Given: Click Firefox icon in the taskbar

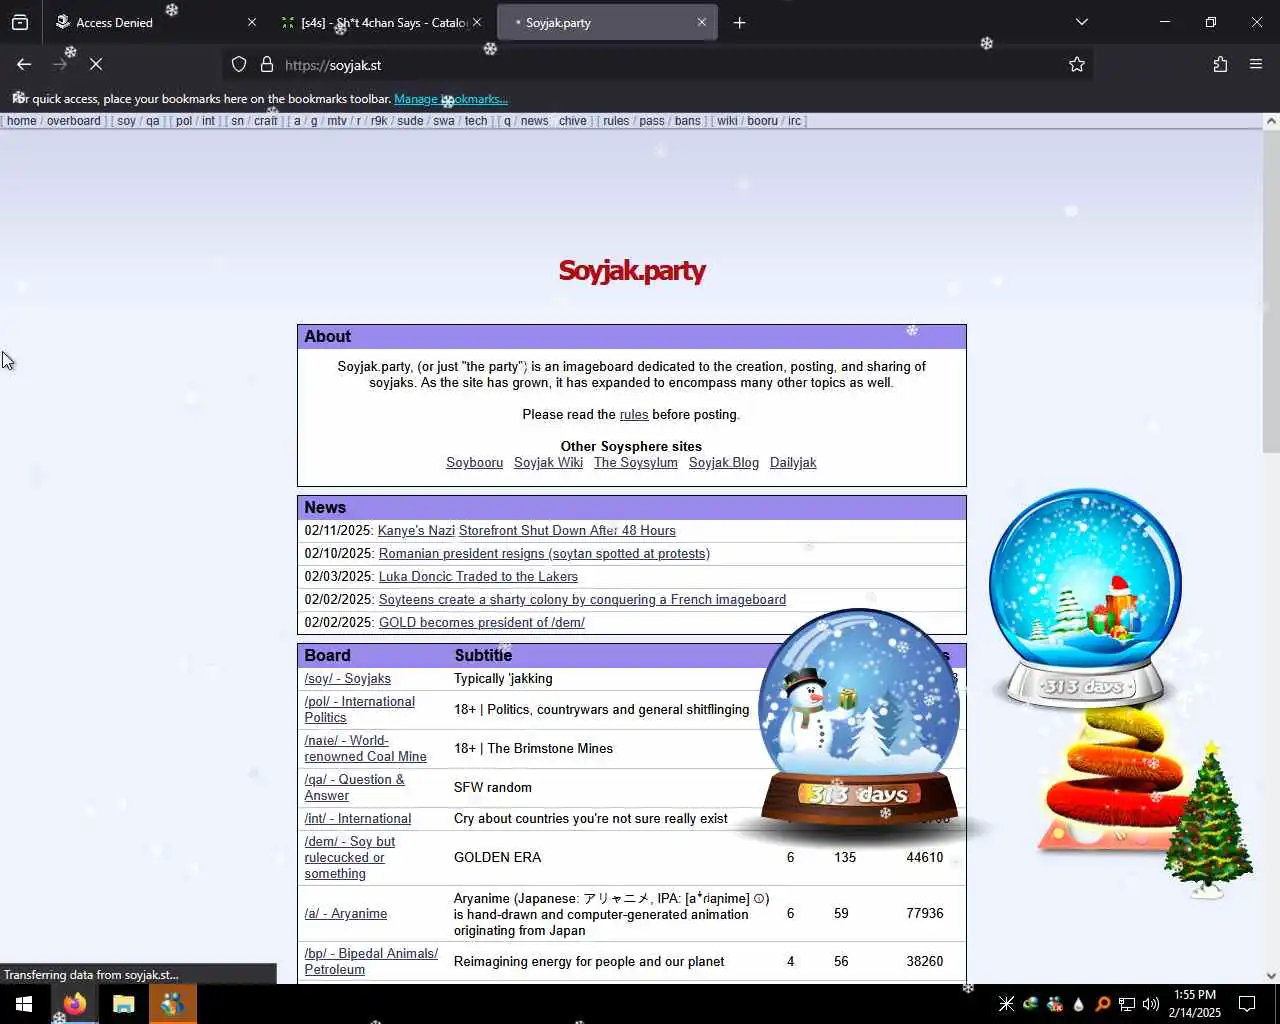Looking at the screenshot, I should tap(75, 1004).
